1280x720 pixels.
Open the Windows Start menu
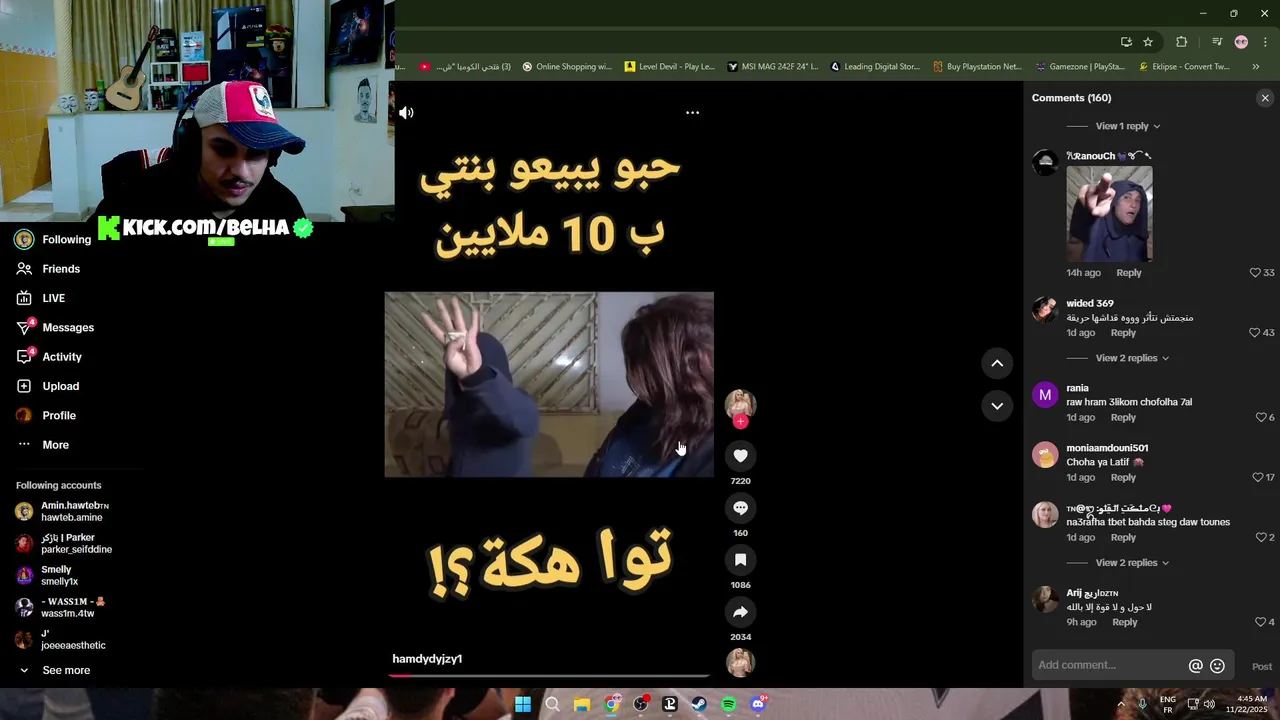(x=523, y=704)
